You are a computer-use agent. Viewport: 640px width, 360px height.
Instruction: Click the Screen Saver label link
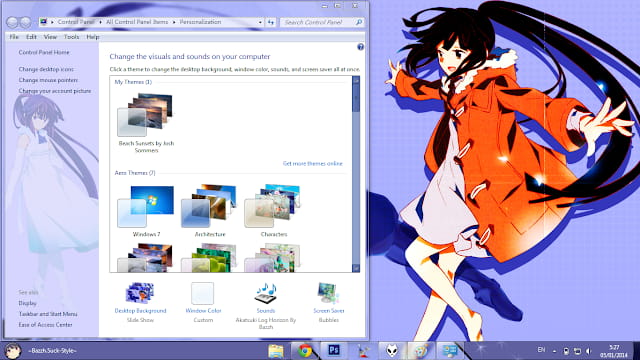coord(329,311)
